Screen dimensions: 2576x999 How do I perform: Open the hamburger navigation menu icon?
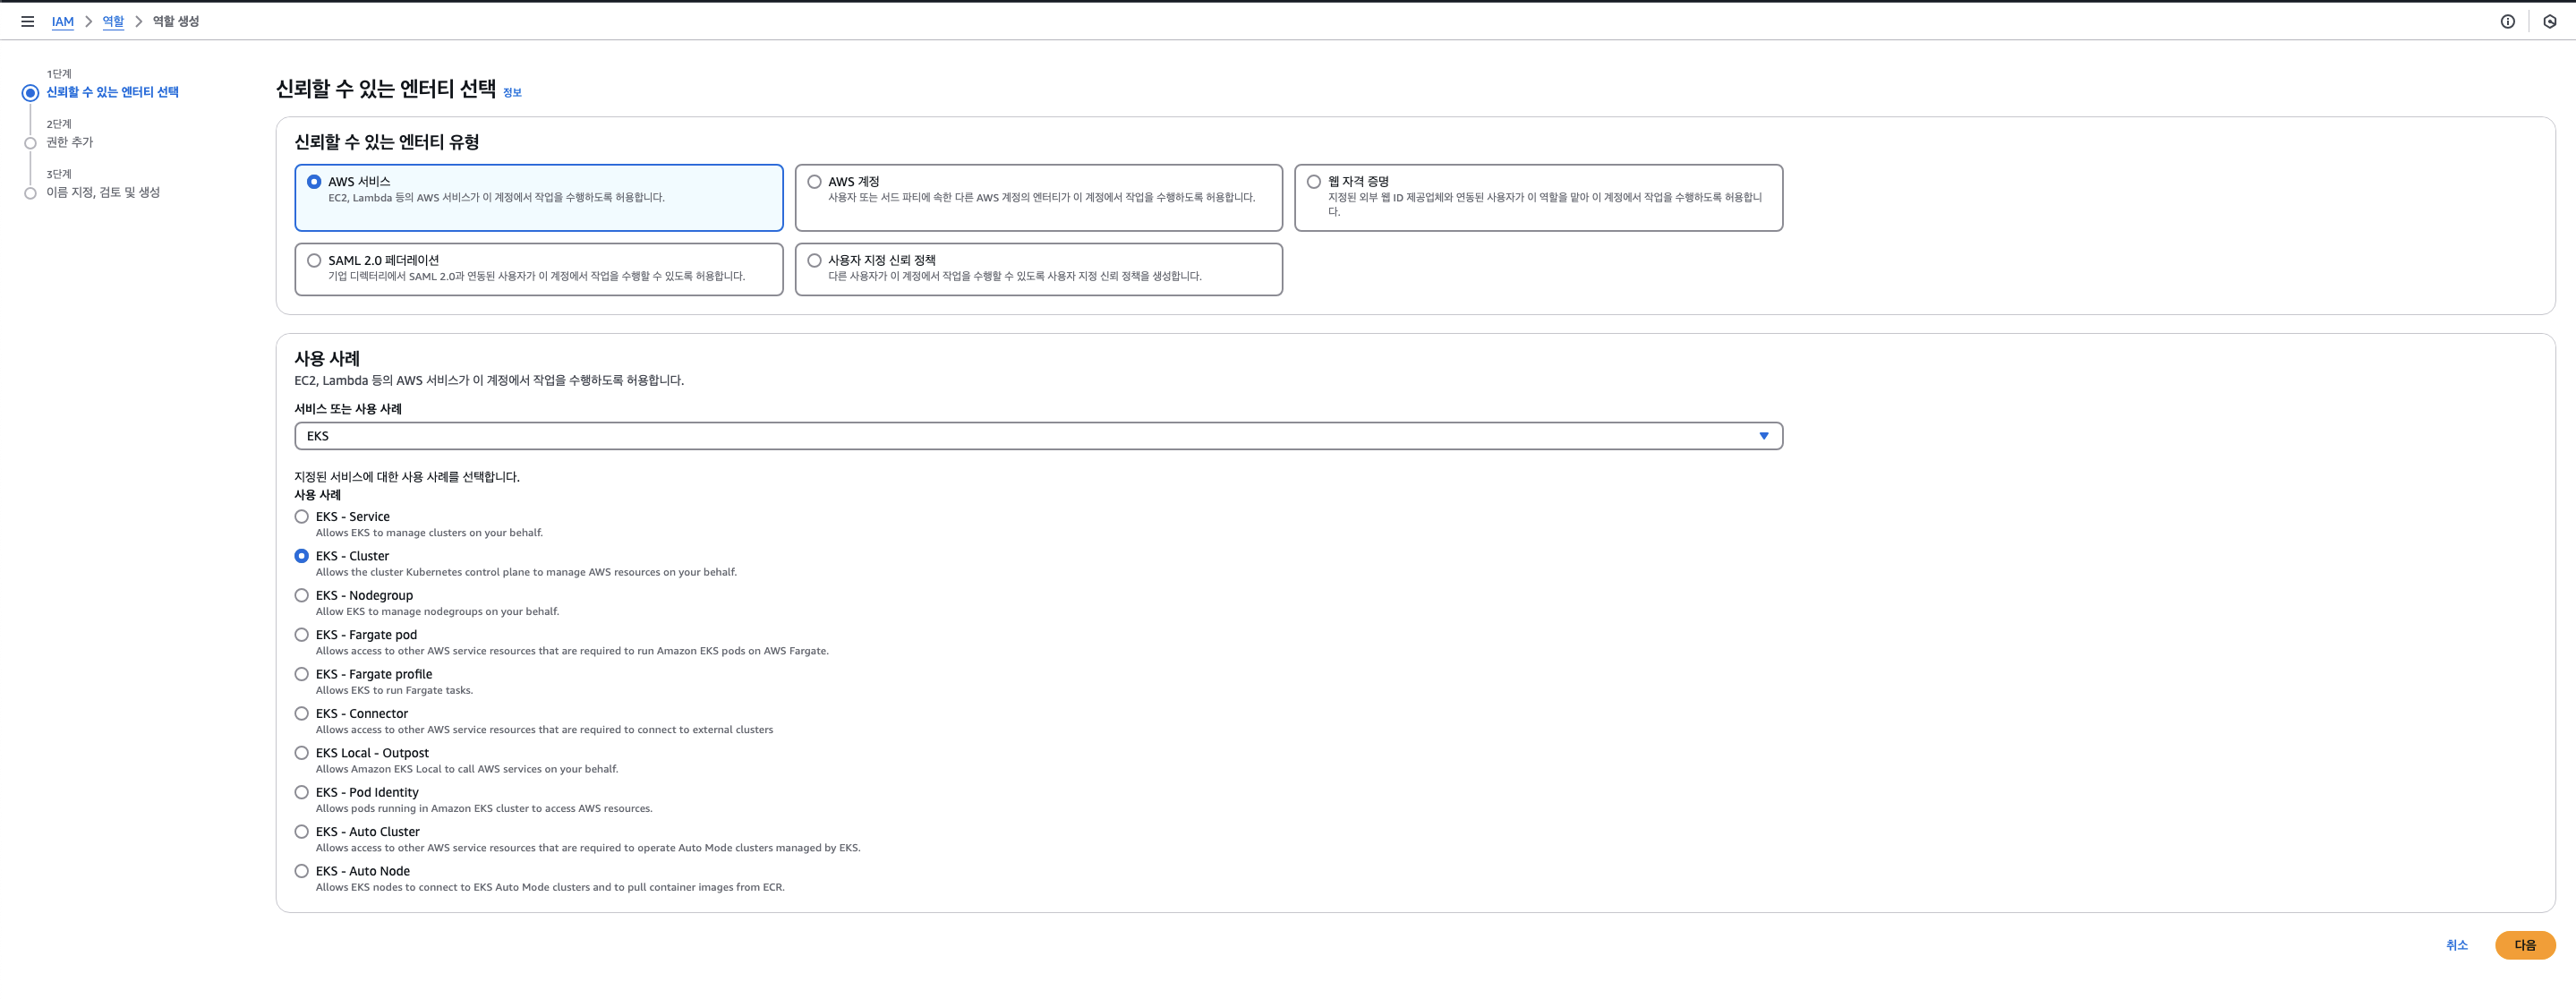click(x=28, y=21)
